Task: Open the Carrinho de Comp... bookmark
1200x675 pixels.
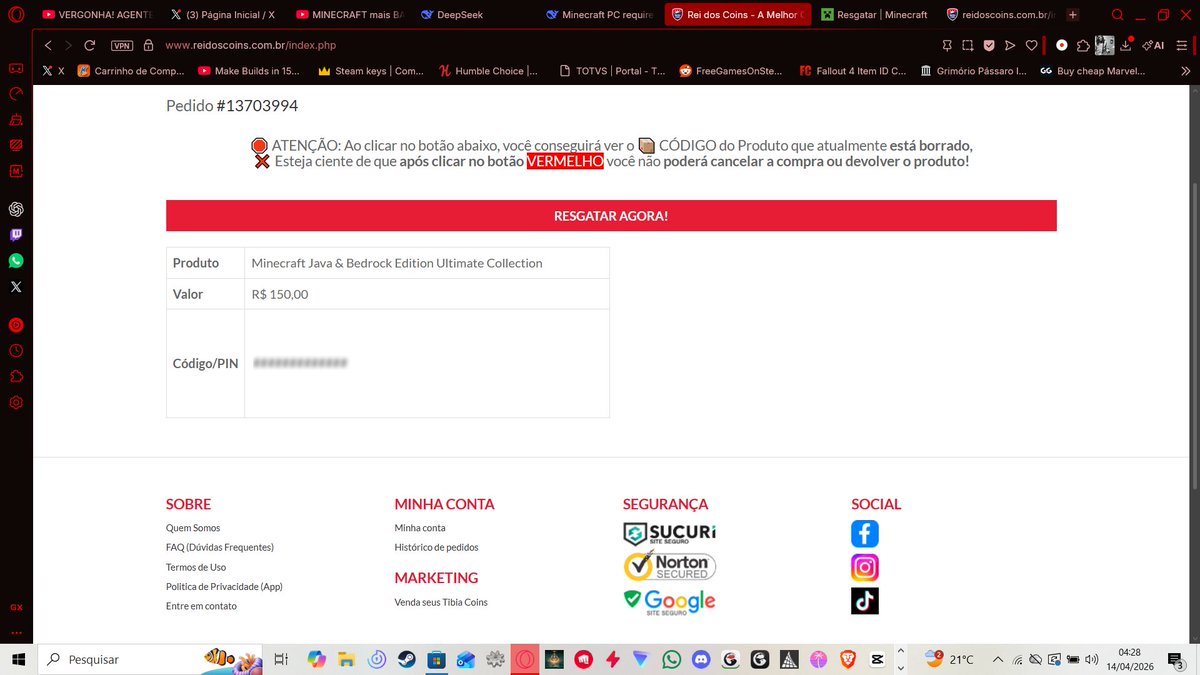Action: (x=131, y=71)
